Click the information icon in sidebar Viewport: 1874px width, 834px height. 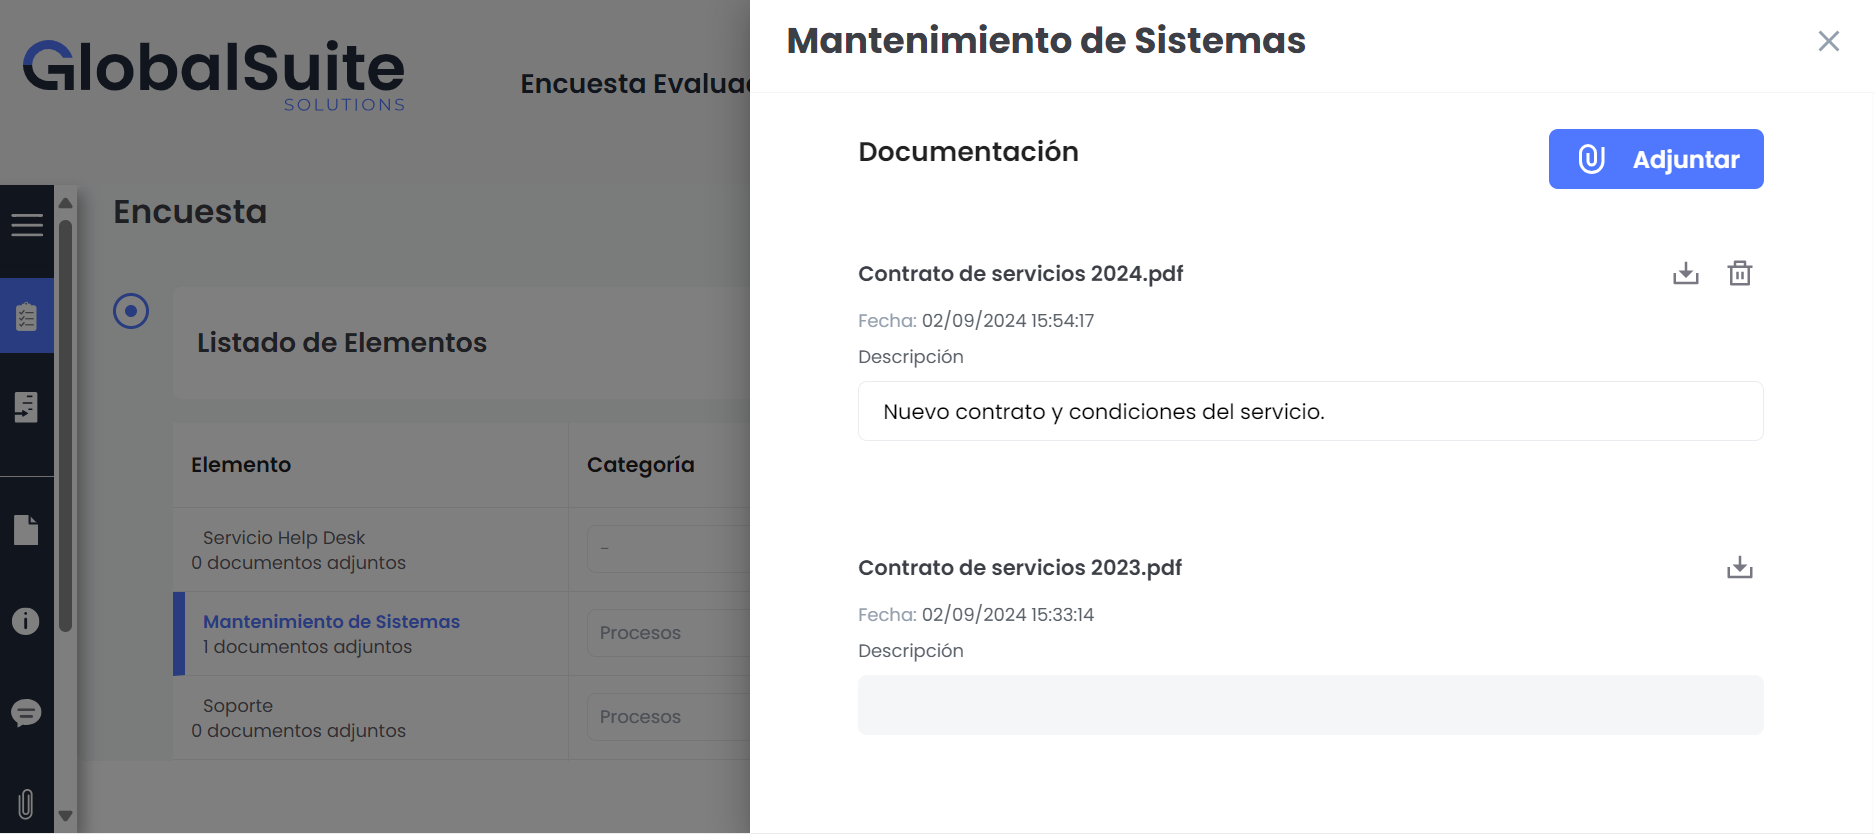(x=26, y=621)
